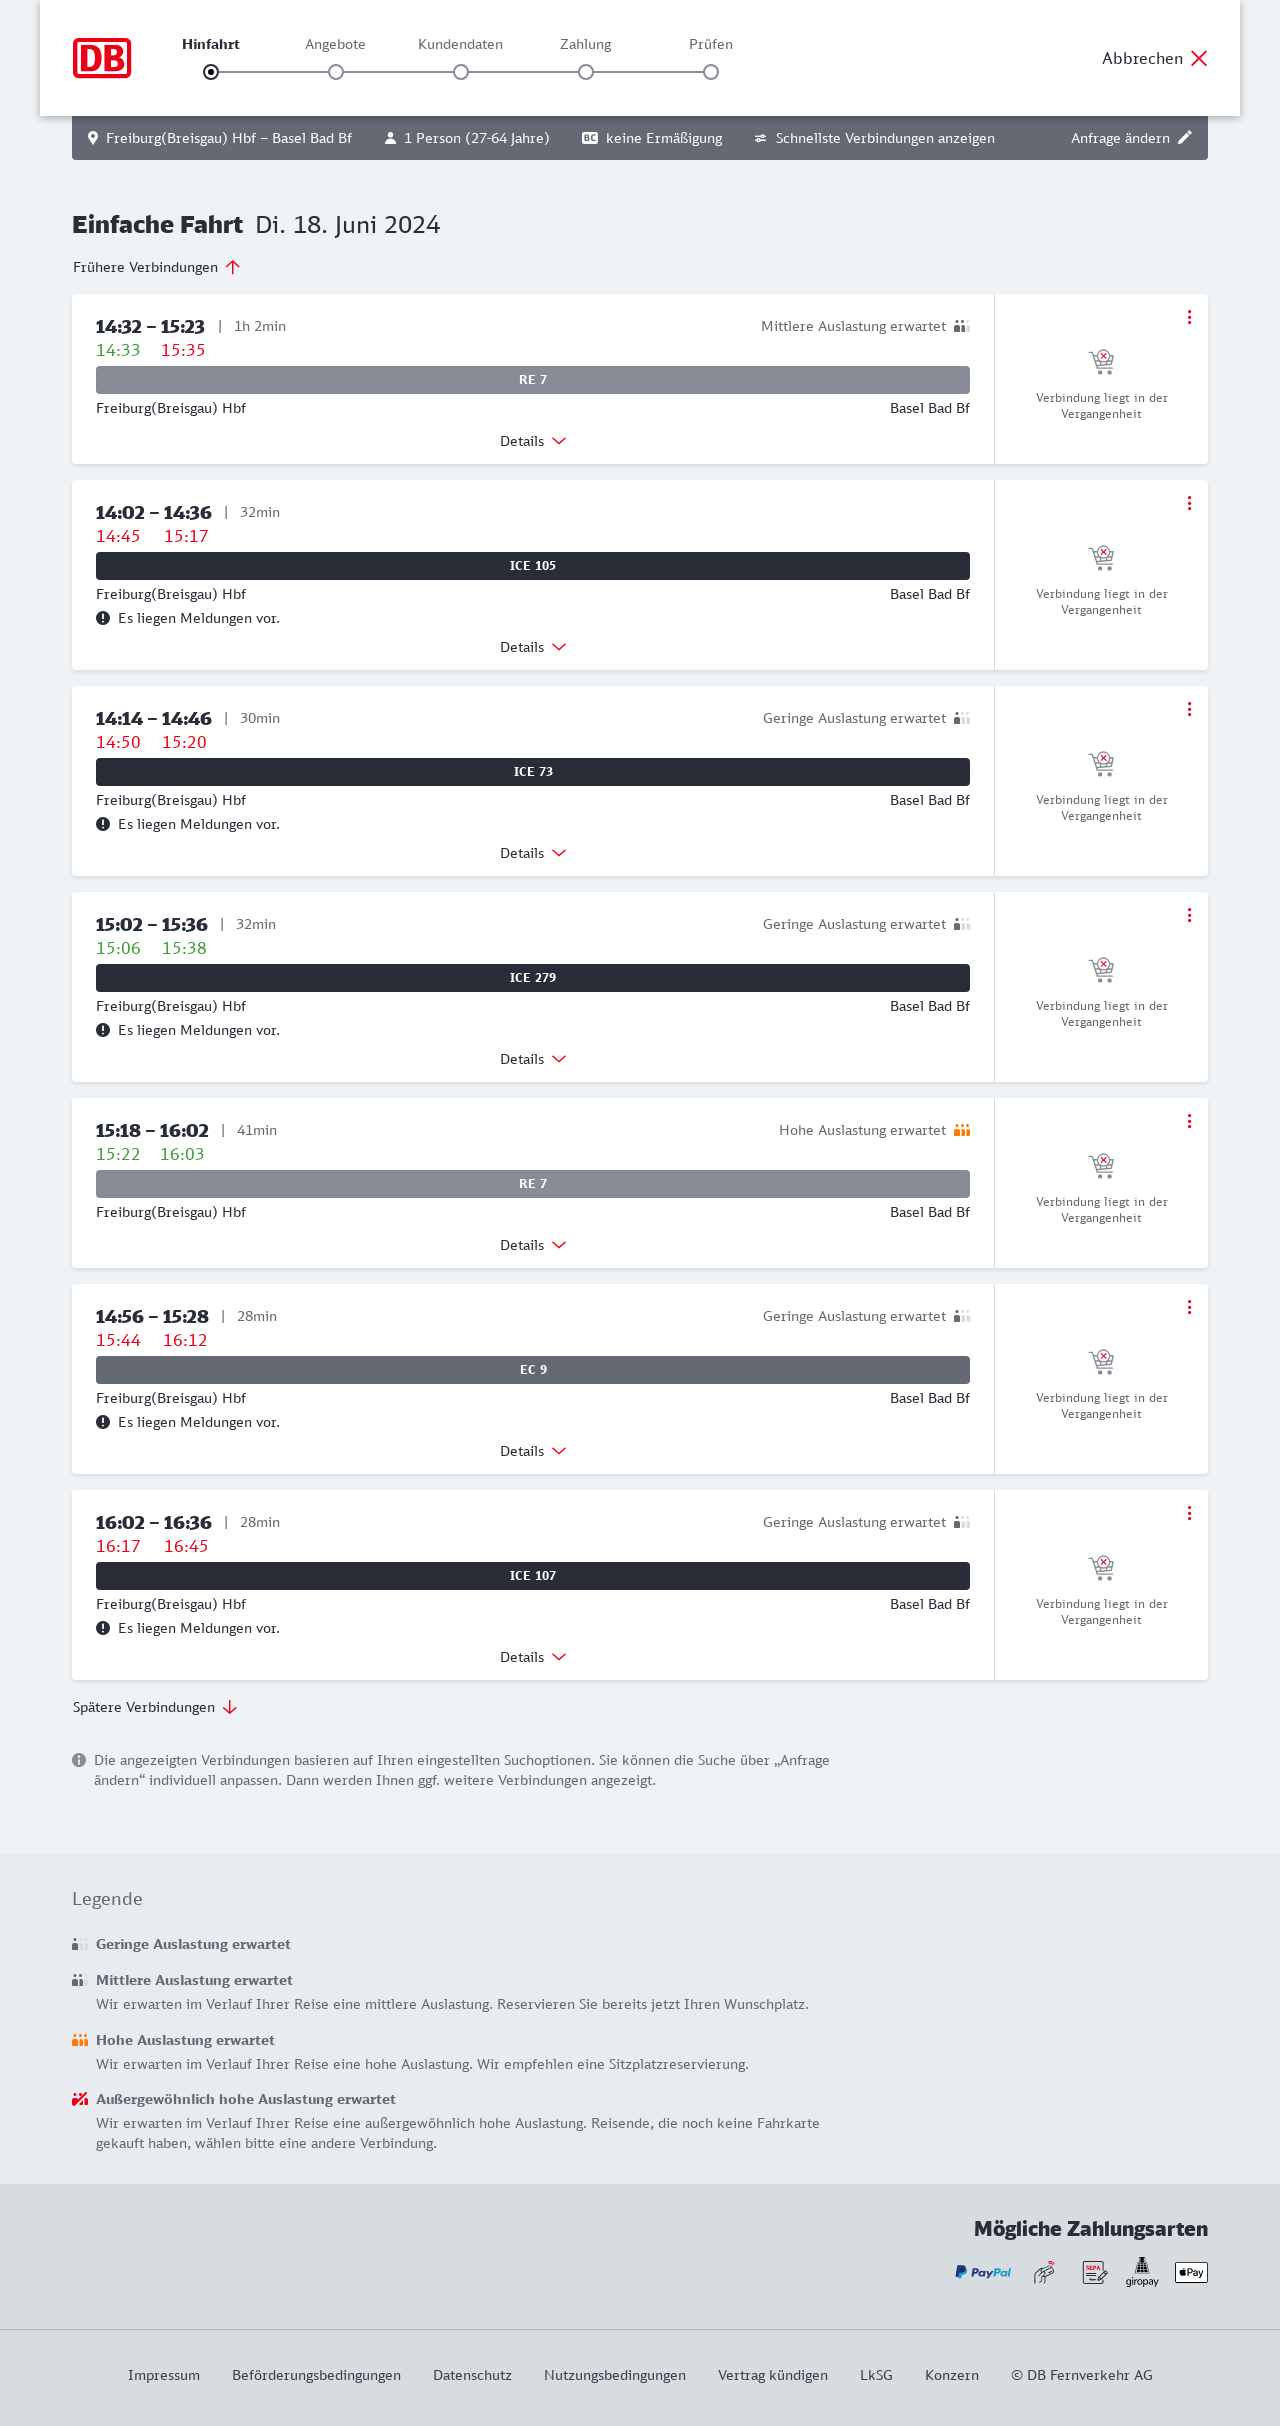Load Frühere Verbindungen
This screenshot has height=2426, width=1280.
(157, 267)
